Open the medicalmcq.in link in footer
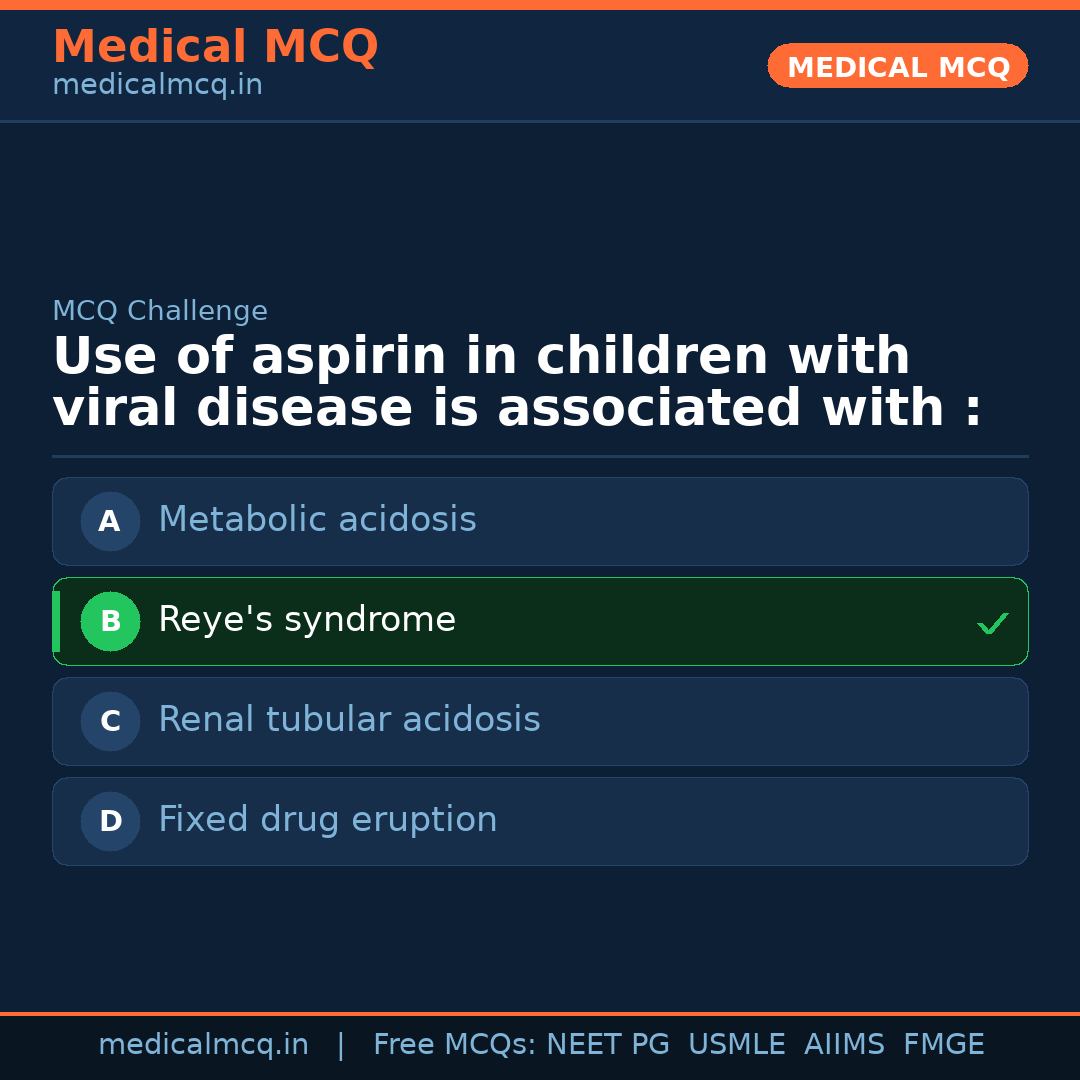Viewport: 1080px width, 1080px height. point(203,1045)
